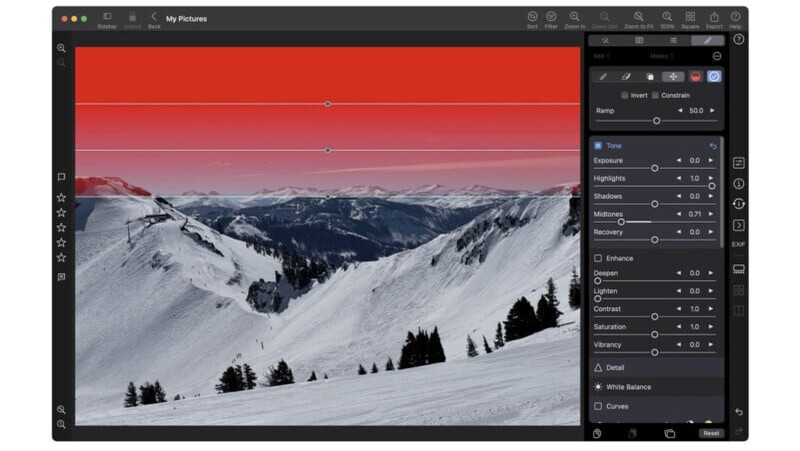This screenshot has width=800, height=451.
Task: Open the Filter toolbar option
Action: coord(551,19)
